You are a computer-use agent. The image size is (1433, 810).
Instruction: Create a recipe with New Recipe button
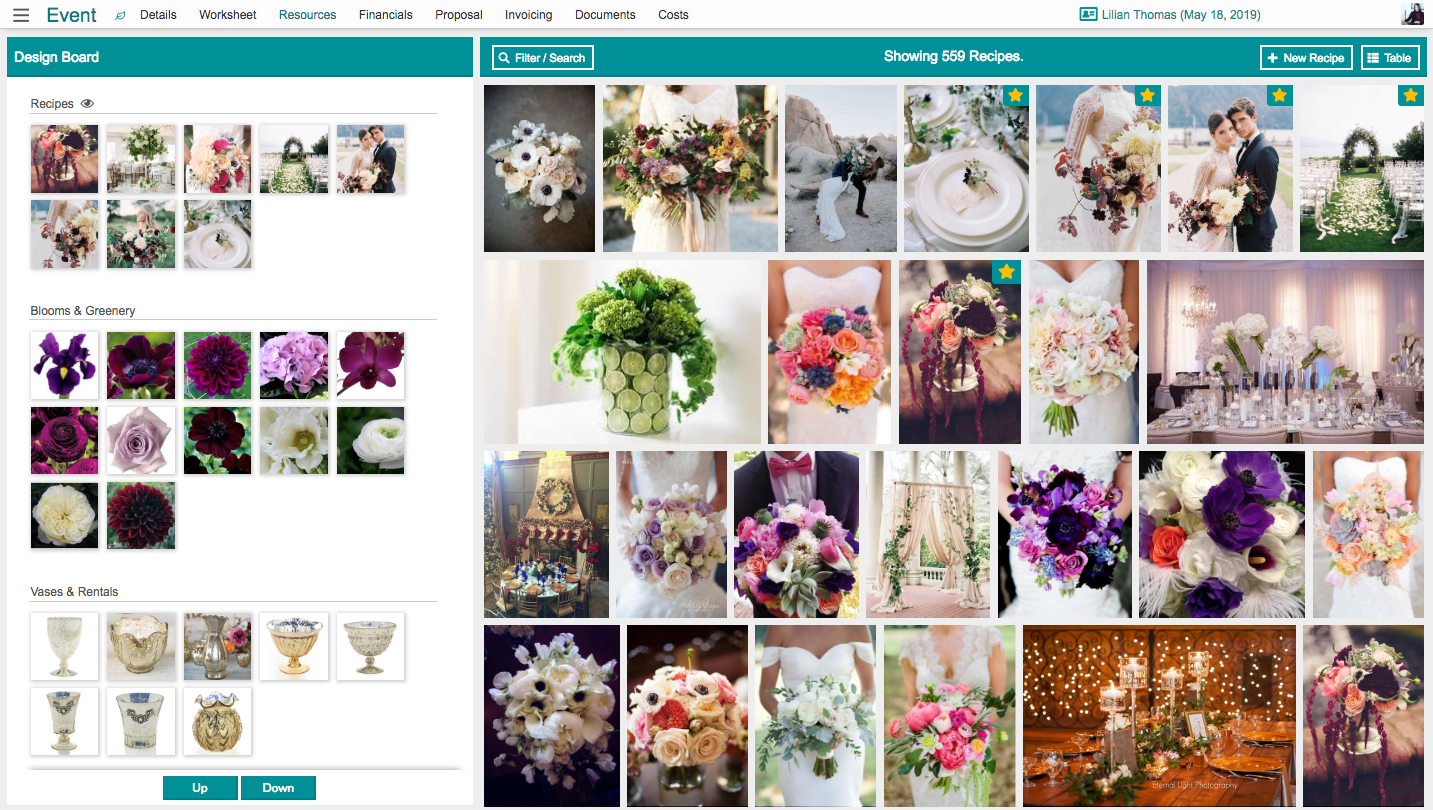pos(1306,58)
